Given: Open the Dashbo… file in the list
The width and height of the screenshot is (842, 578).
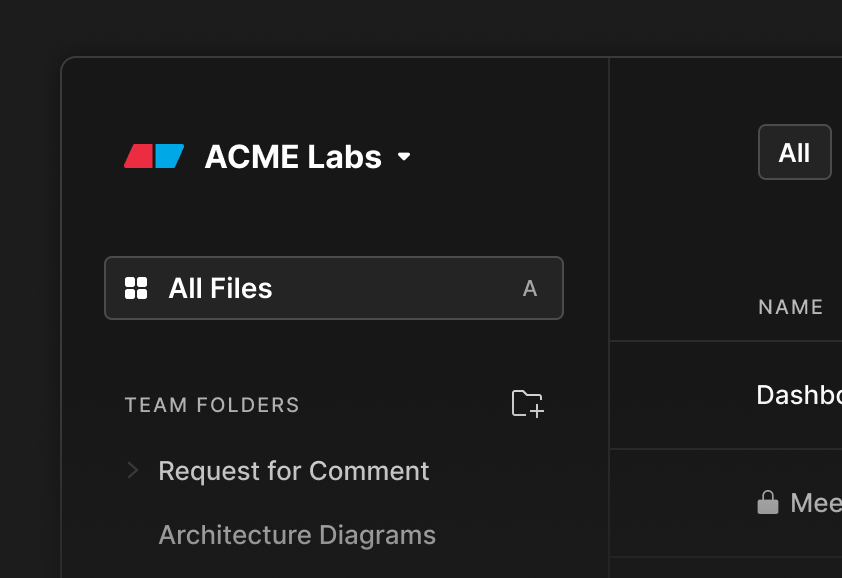Looking at the screenshot, I should [x=799, y=395].
